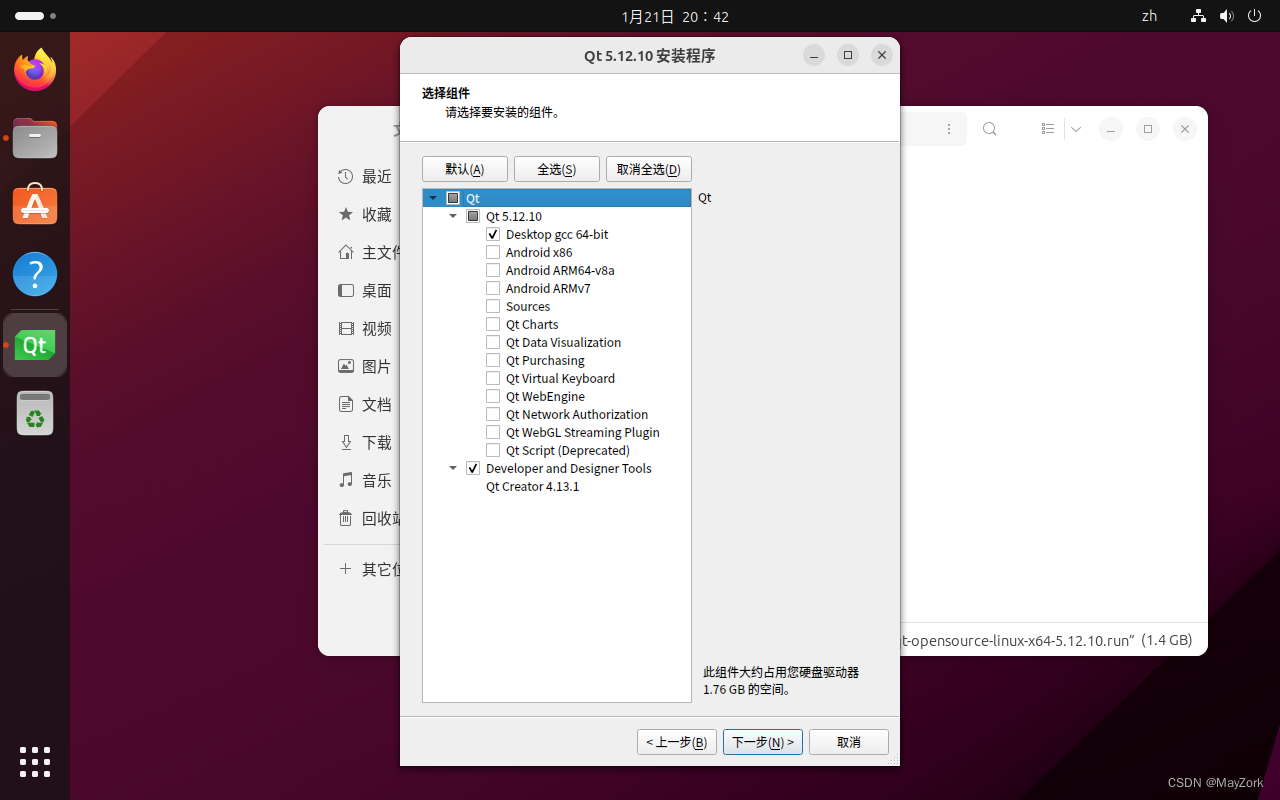The image size is (1280, 800).
Task: Click the three-dot menu in Files window
Action: [949, 129]
